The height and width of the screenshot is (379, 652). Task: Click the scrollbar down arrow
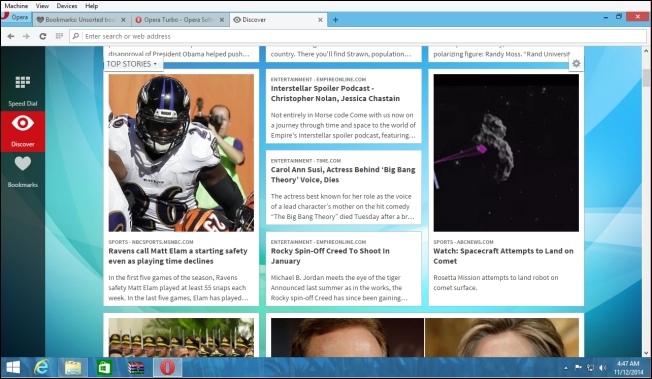click(x=646, y=353)
